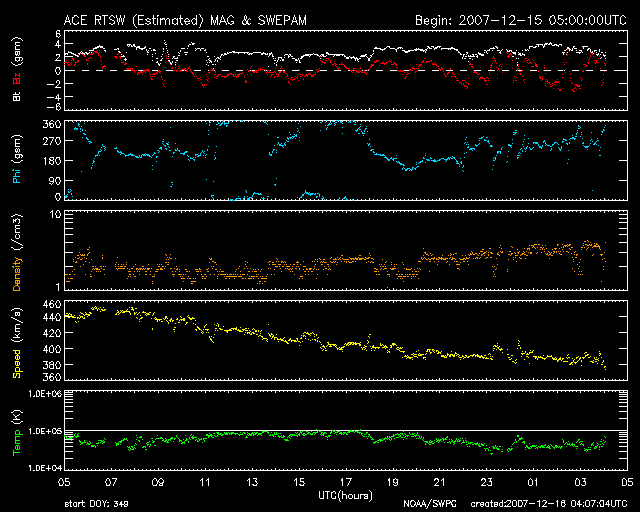Image resolution: width=640 pixels, height=512 pixels.
Task: Click the 'created:2007-12-16 04:07:04UTC' timestamp
Action: pyautogui.click(x=549, y=504)
